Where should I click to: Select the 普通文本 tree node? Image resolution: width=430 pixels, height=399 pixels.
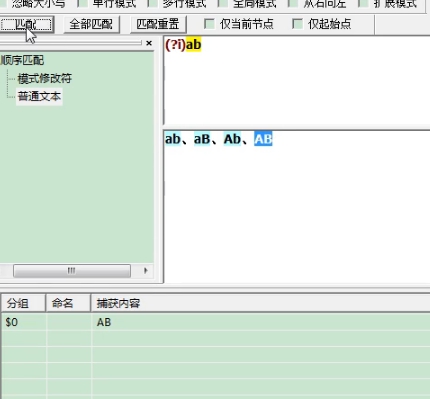pos(39,97)
